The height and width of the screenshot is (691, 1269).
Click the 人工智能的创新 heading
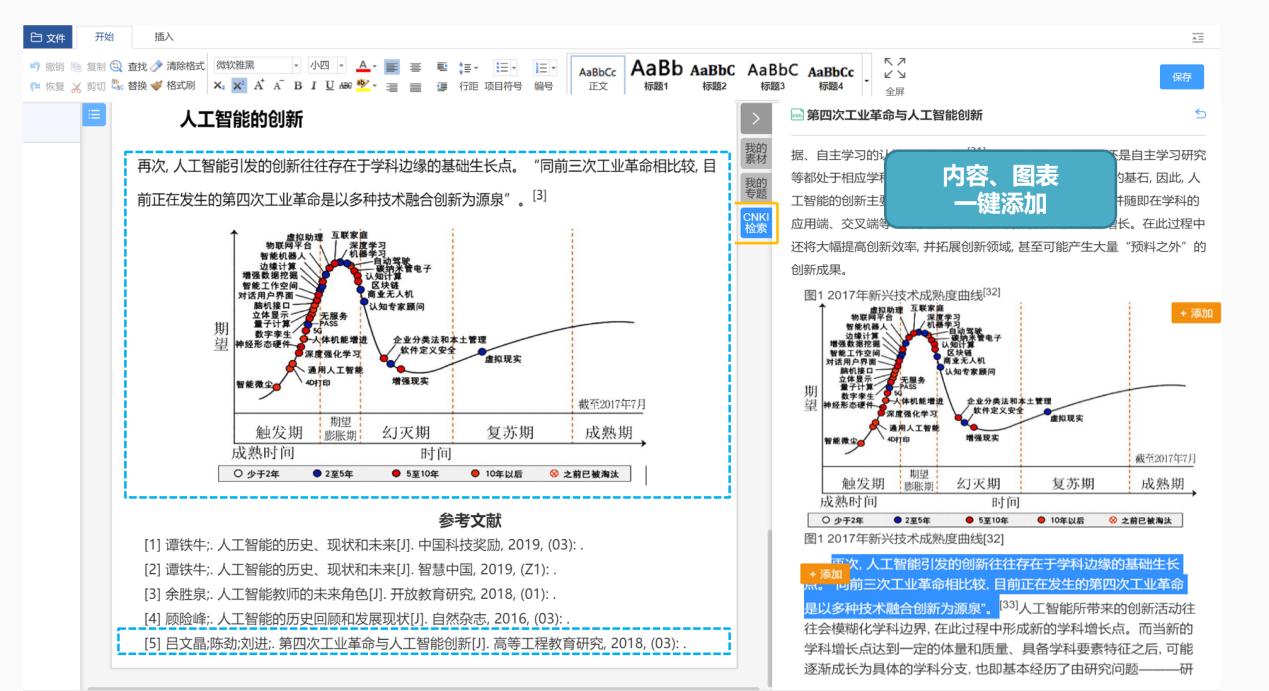tap(241, 121)
